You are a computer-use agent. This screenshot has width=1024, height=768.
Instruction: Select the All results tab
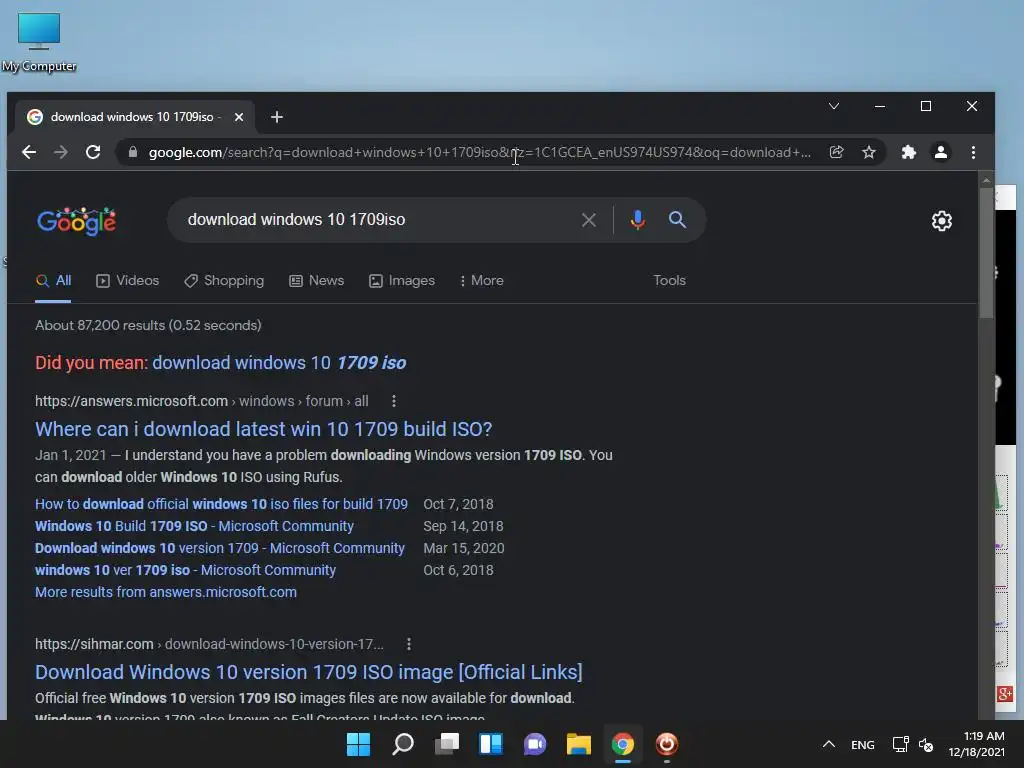[x=53, y=281]
